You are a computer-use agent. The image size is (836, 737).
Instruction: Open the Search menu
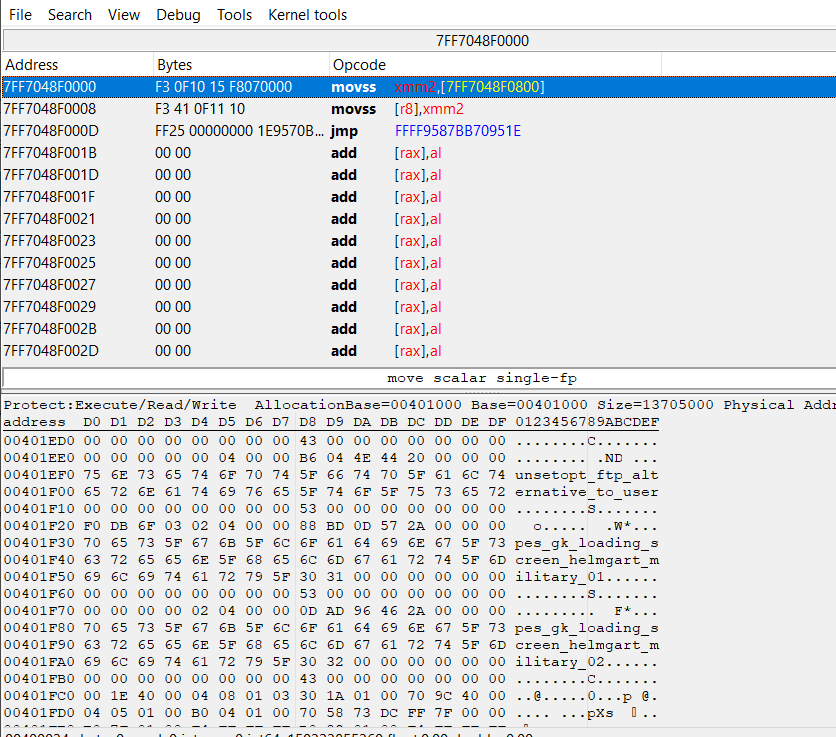pyautogui.click(x=69, y=15)
